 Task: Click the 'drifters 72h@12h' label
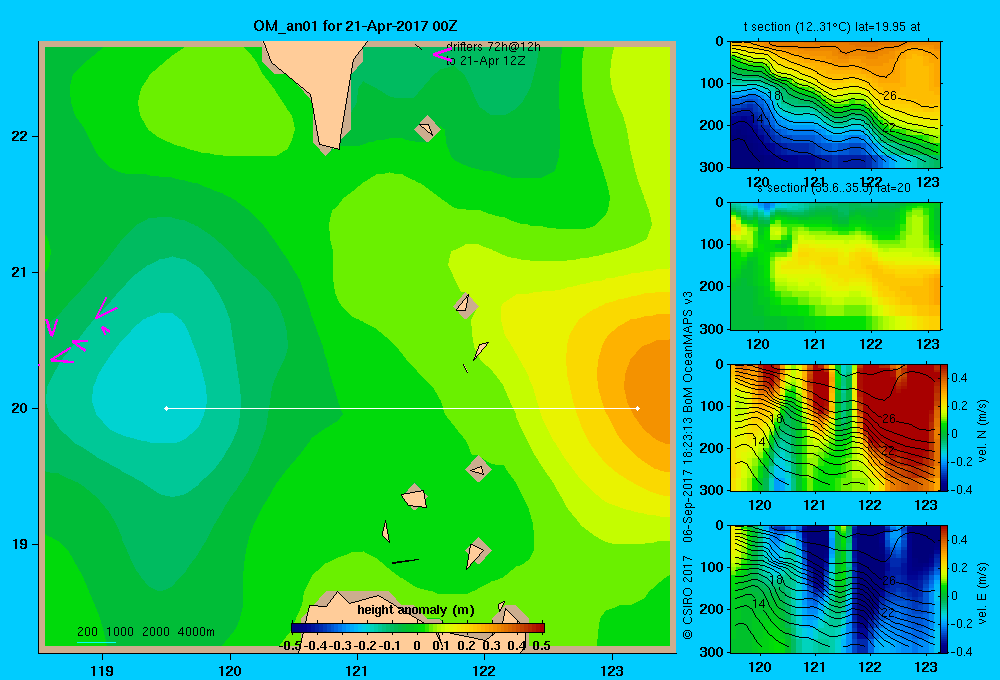(x=493, y=47)
